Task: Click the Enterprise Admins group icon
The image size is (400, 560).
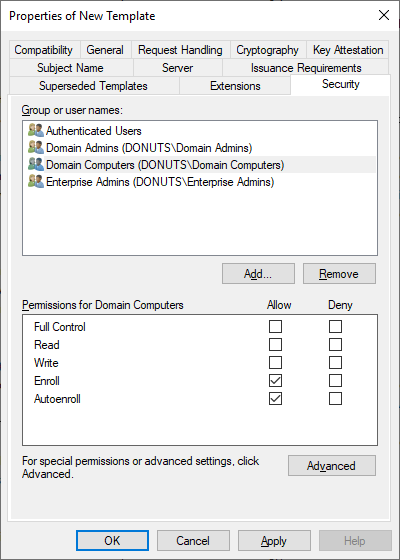Action: pos(36,181)
